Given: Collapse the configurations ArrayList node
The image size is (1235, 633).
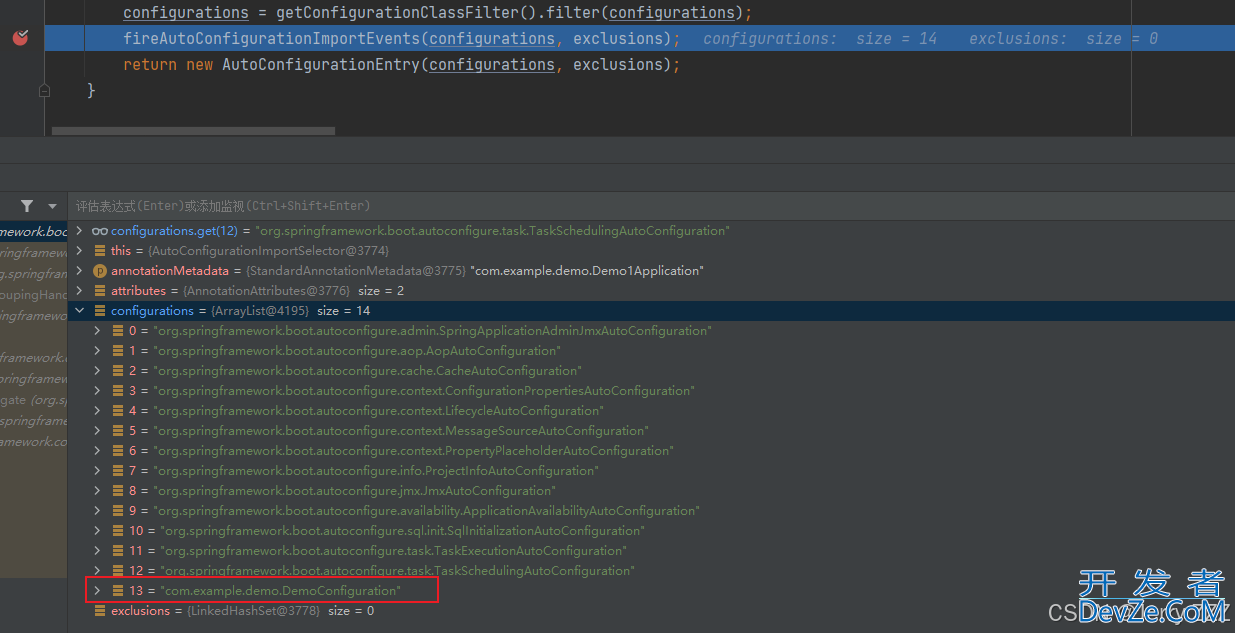Looking at the screenshot, I should 80,311.
